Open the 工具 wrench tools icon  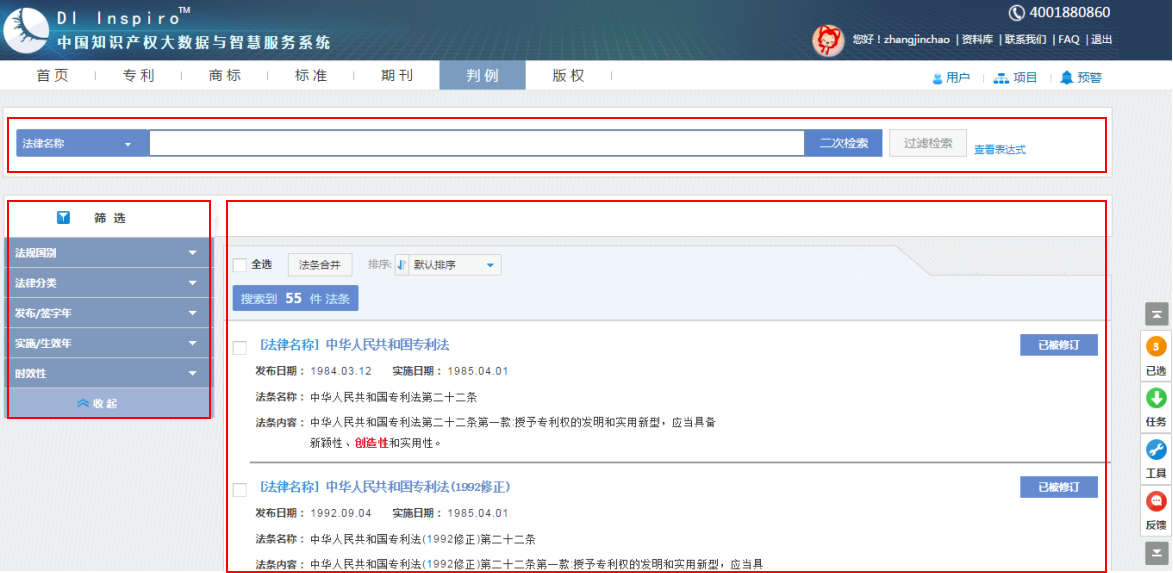pyautogui.click(x=1155, y=450)
